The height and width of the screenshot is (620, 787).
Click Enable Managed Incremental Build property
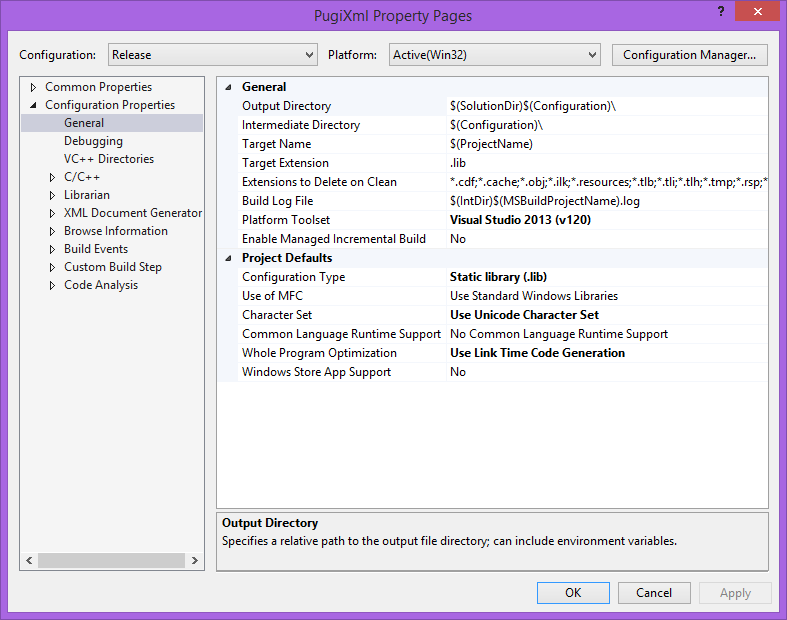click(x=334, y=239)
